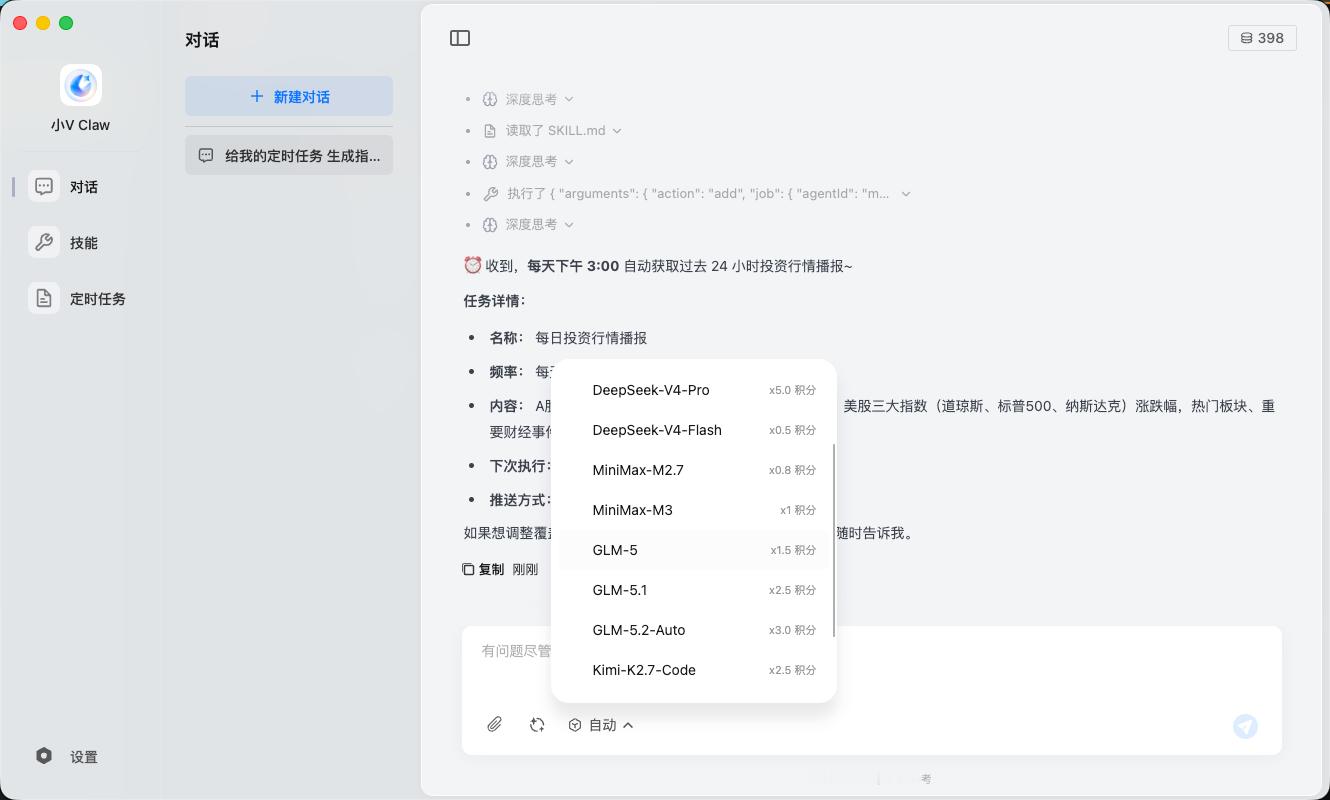The width and height of the screenshot is (1330, 800).
Task: Select GLM-5.1 model
Action: (x=693, y=590)
